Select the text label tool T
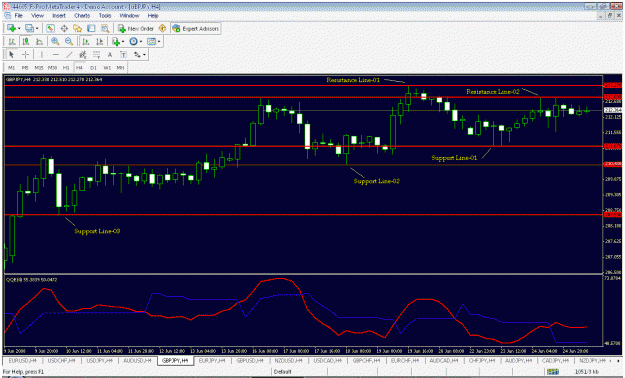This screenshot has height=378, width=625. tap(124, 55)
